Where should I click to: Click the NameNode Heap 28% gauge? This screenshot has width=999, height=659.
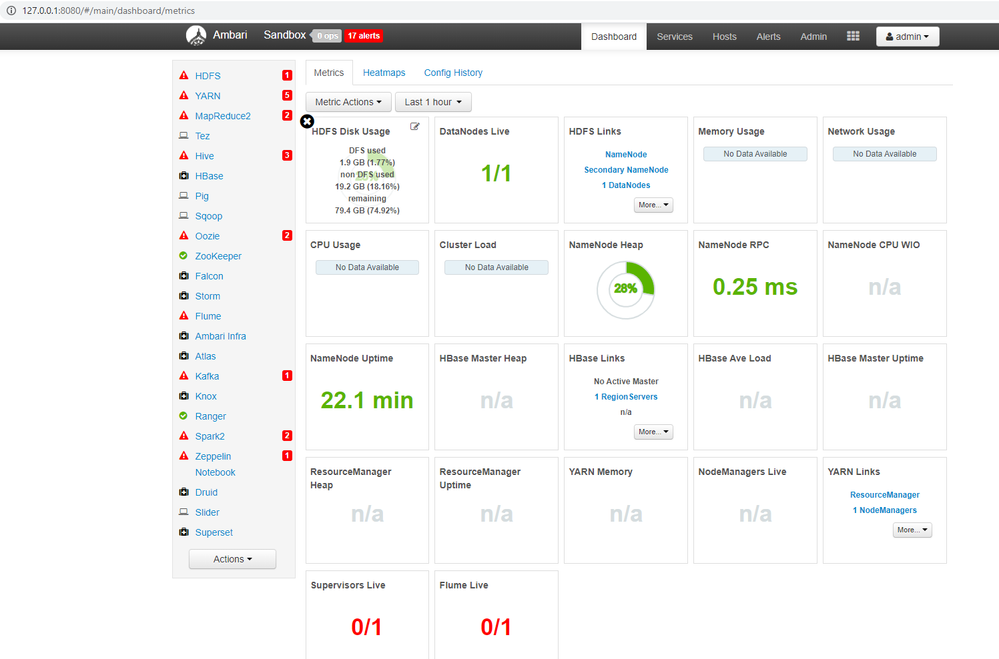pos(626,290)
